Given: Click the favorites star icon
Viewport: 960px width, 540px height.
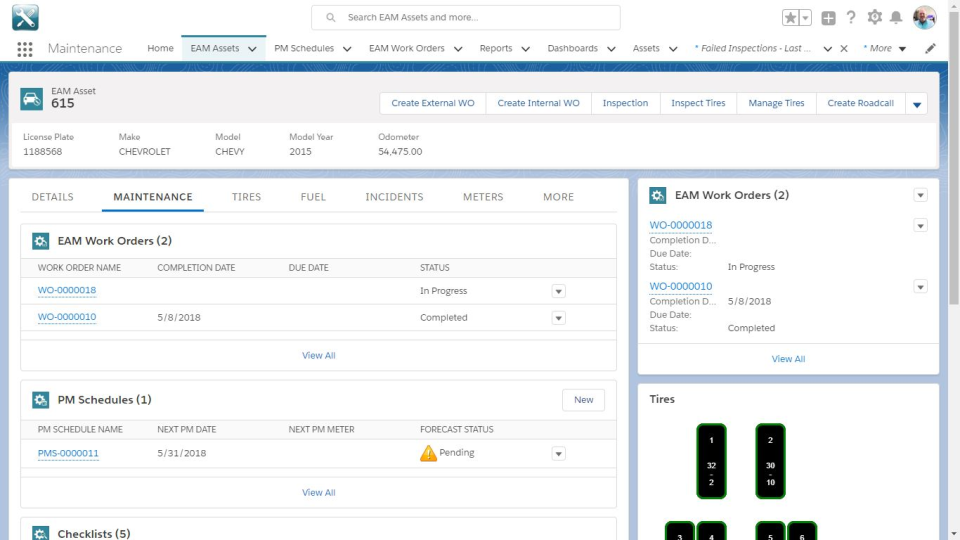Looking at the screenshot, I should coord(790,18).
